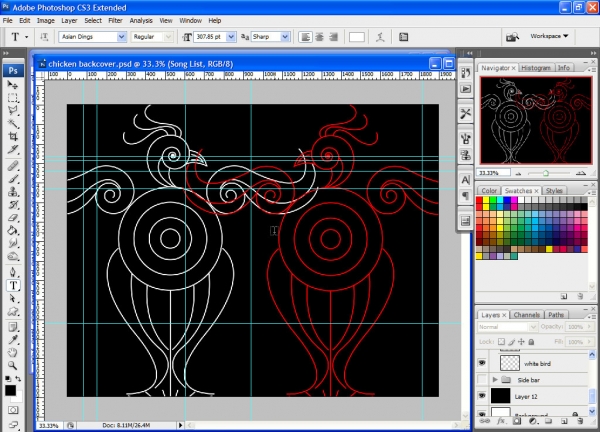Open the layer Opacity dropdown
This screenshot has width=600, height=432.
(589, 327)
